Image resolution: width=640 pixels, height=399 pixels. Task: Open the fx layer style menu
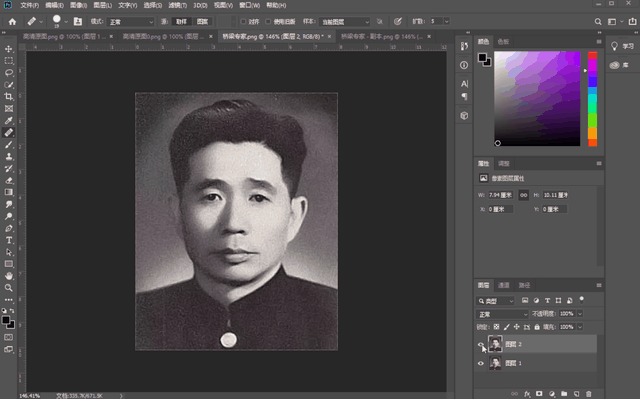tap(527, 394)
